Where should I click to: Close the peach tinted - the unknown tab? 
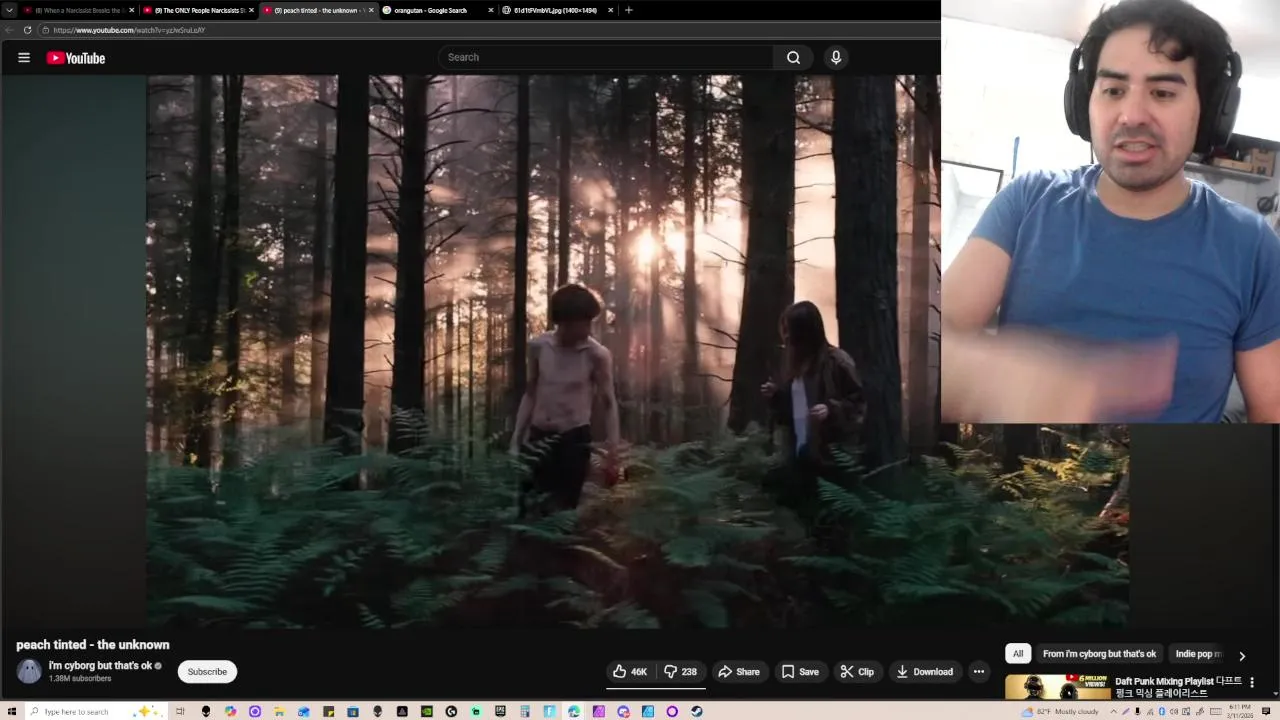[371, 10]
